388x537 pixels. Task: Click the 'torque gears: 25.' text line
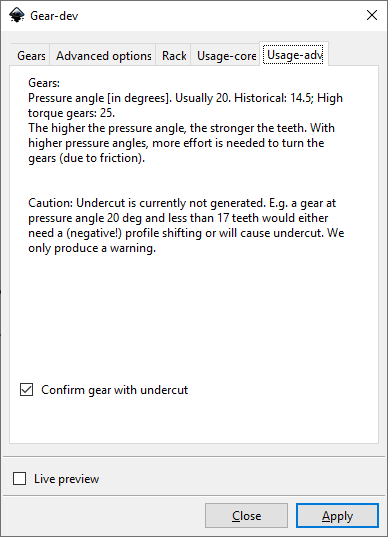tap(71, 113)
